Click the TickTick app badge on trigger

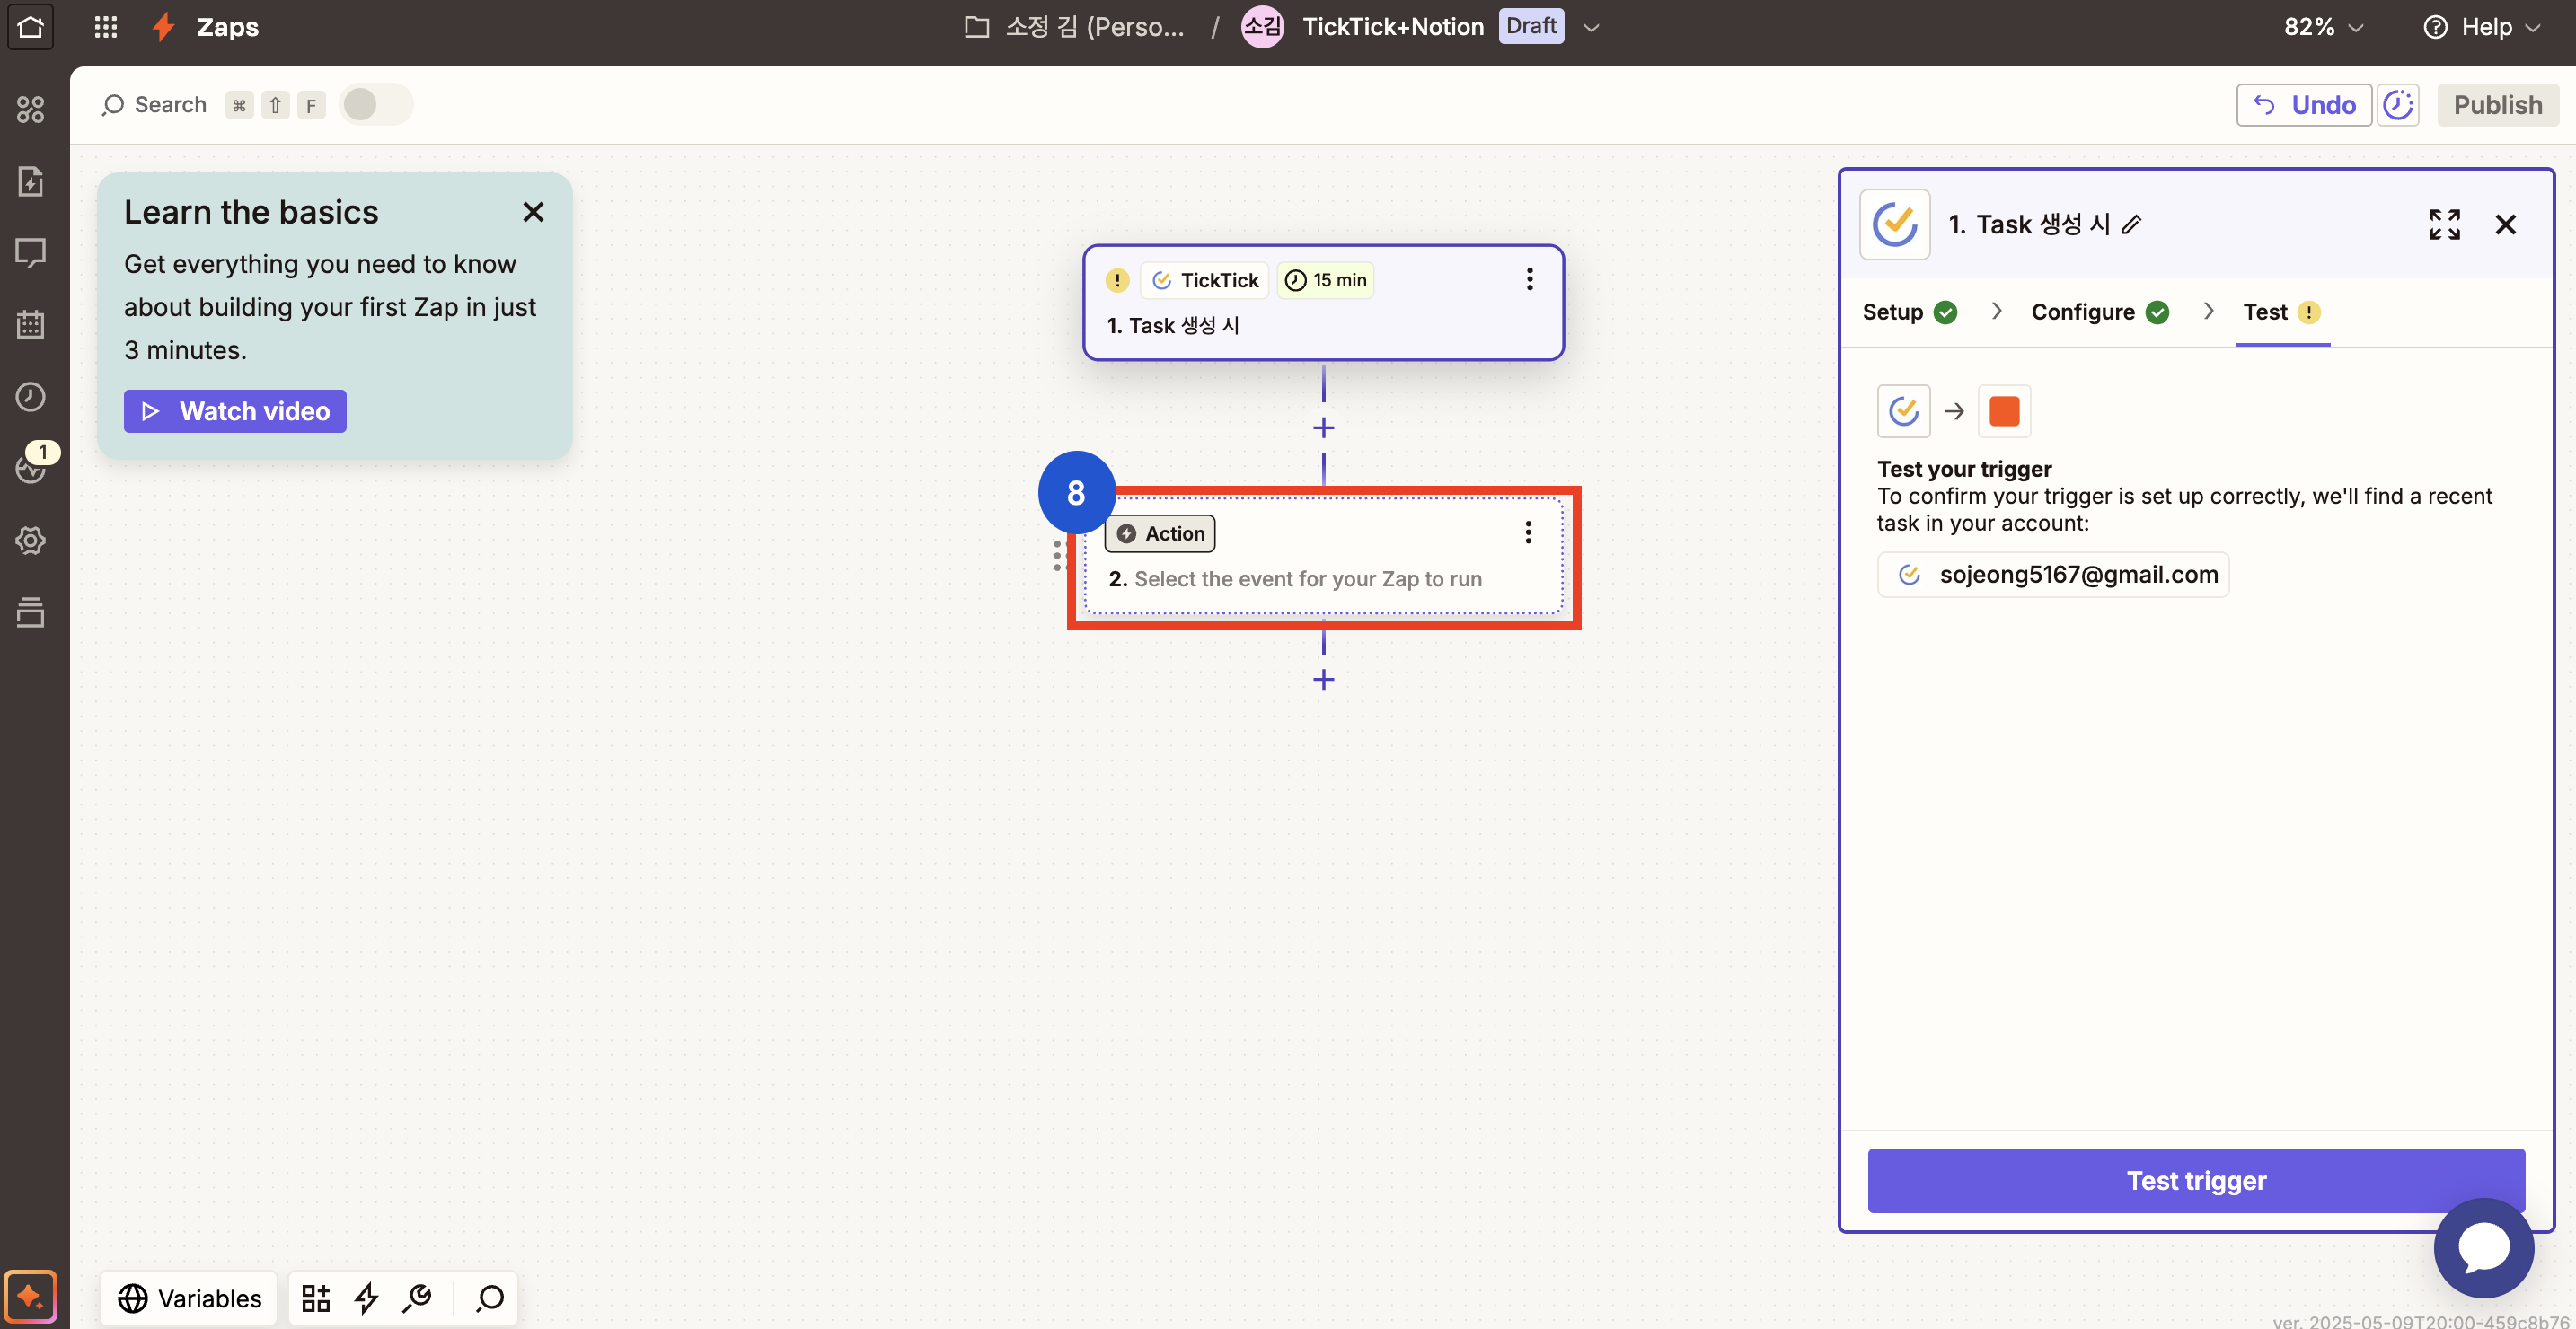[1204, 280]
